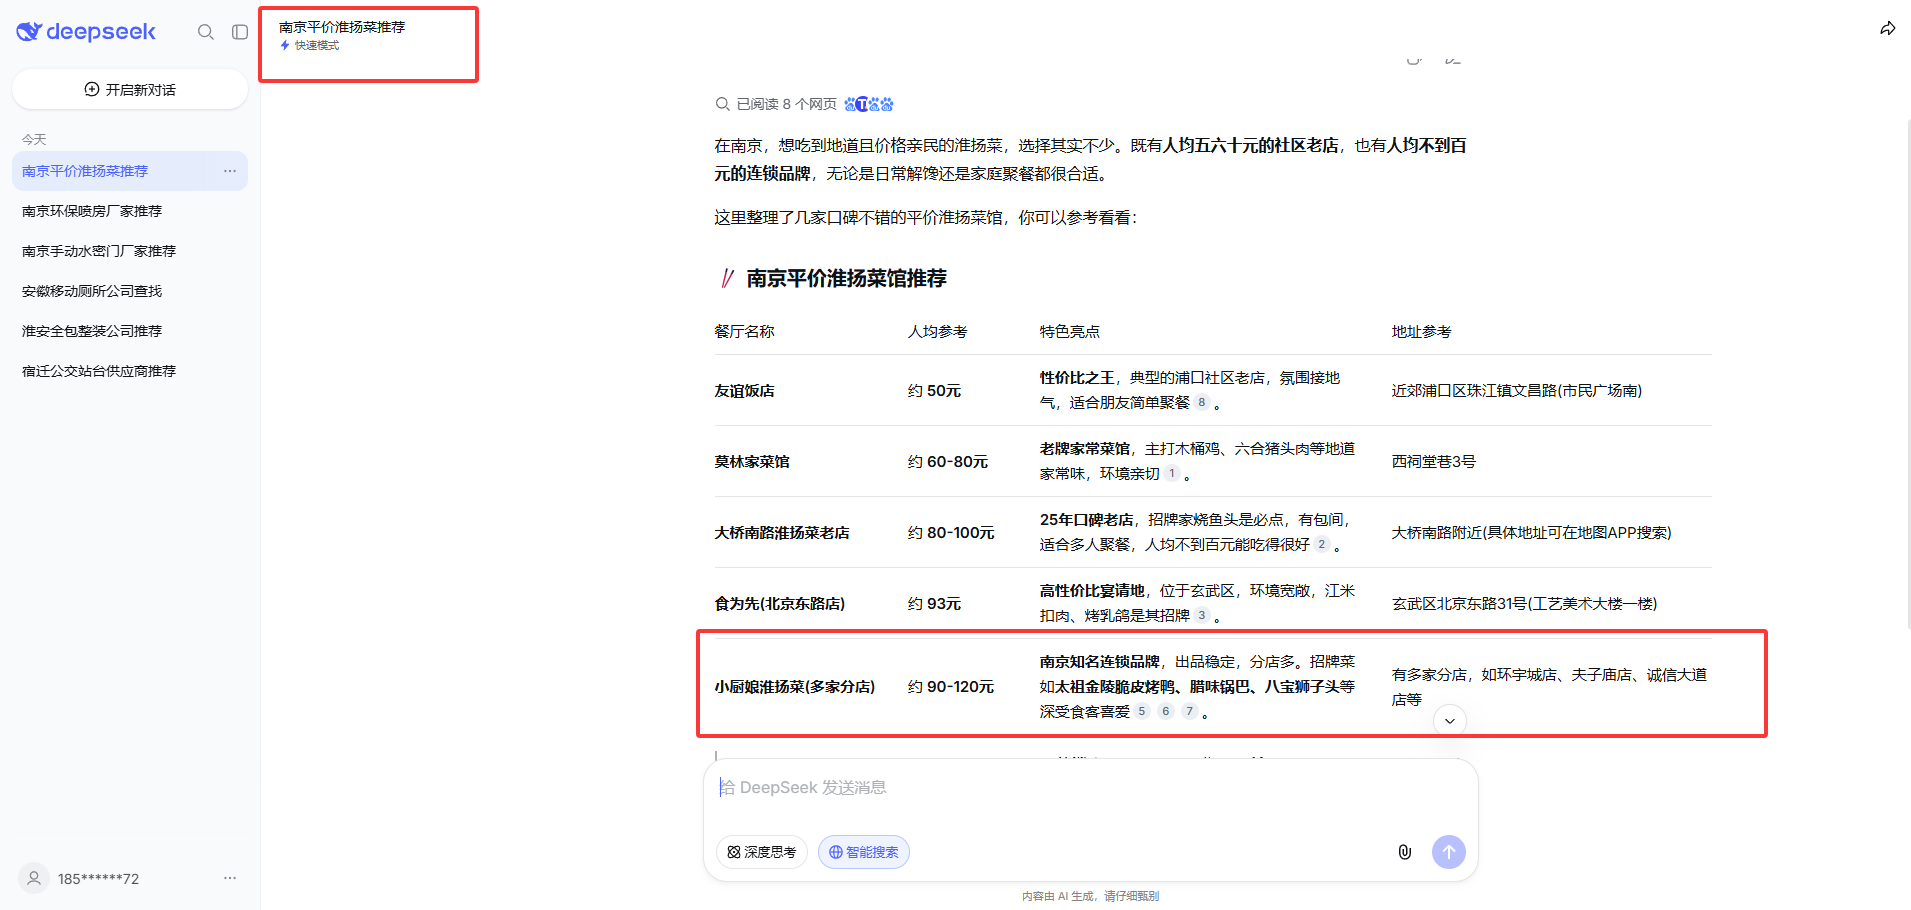Viewport: 1911px width, 910px height.
Task: Open options for 南京平价淮扬菜推荐 chat
Action: (230, 171)
